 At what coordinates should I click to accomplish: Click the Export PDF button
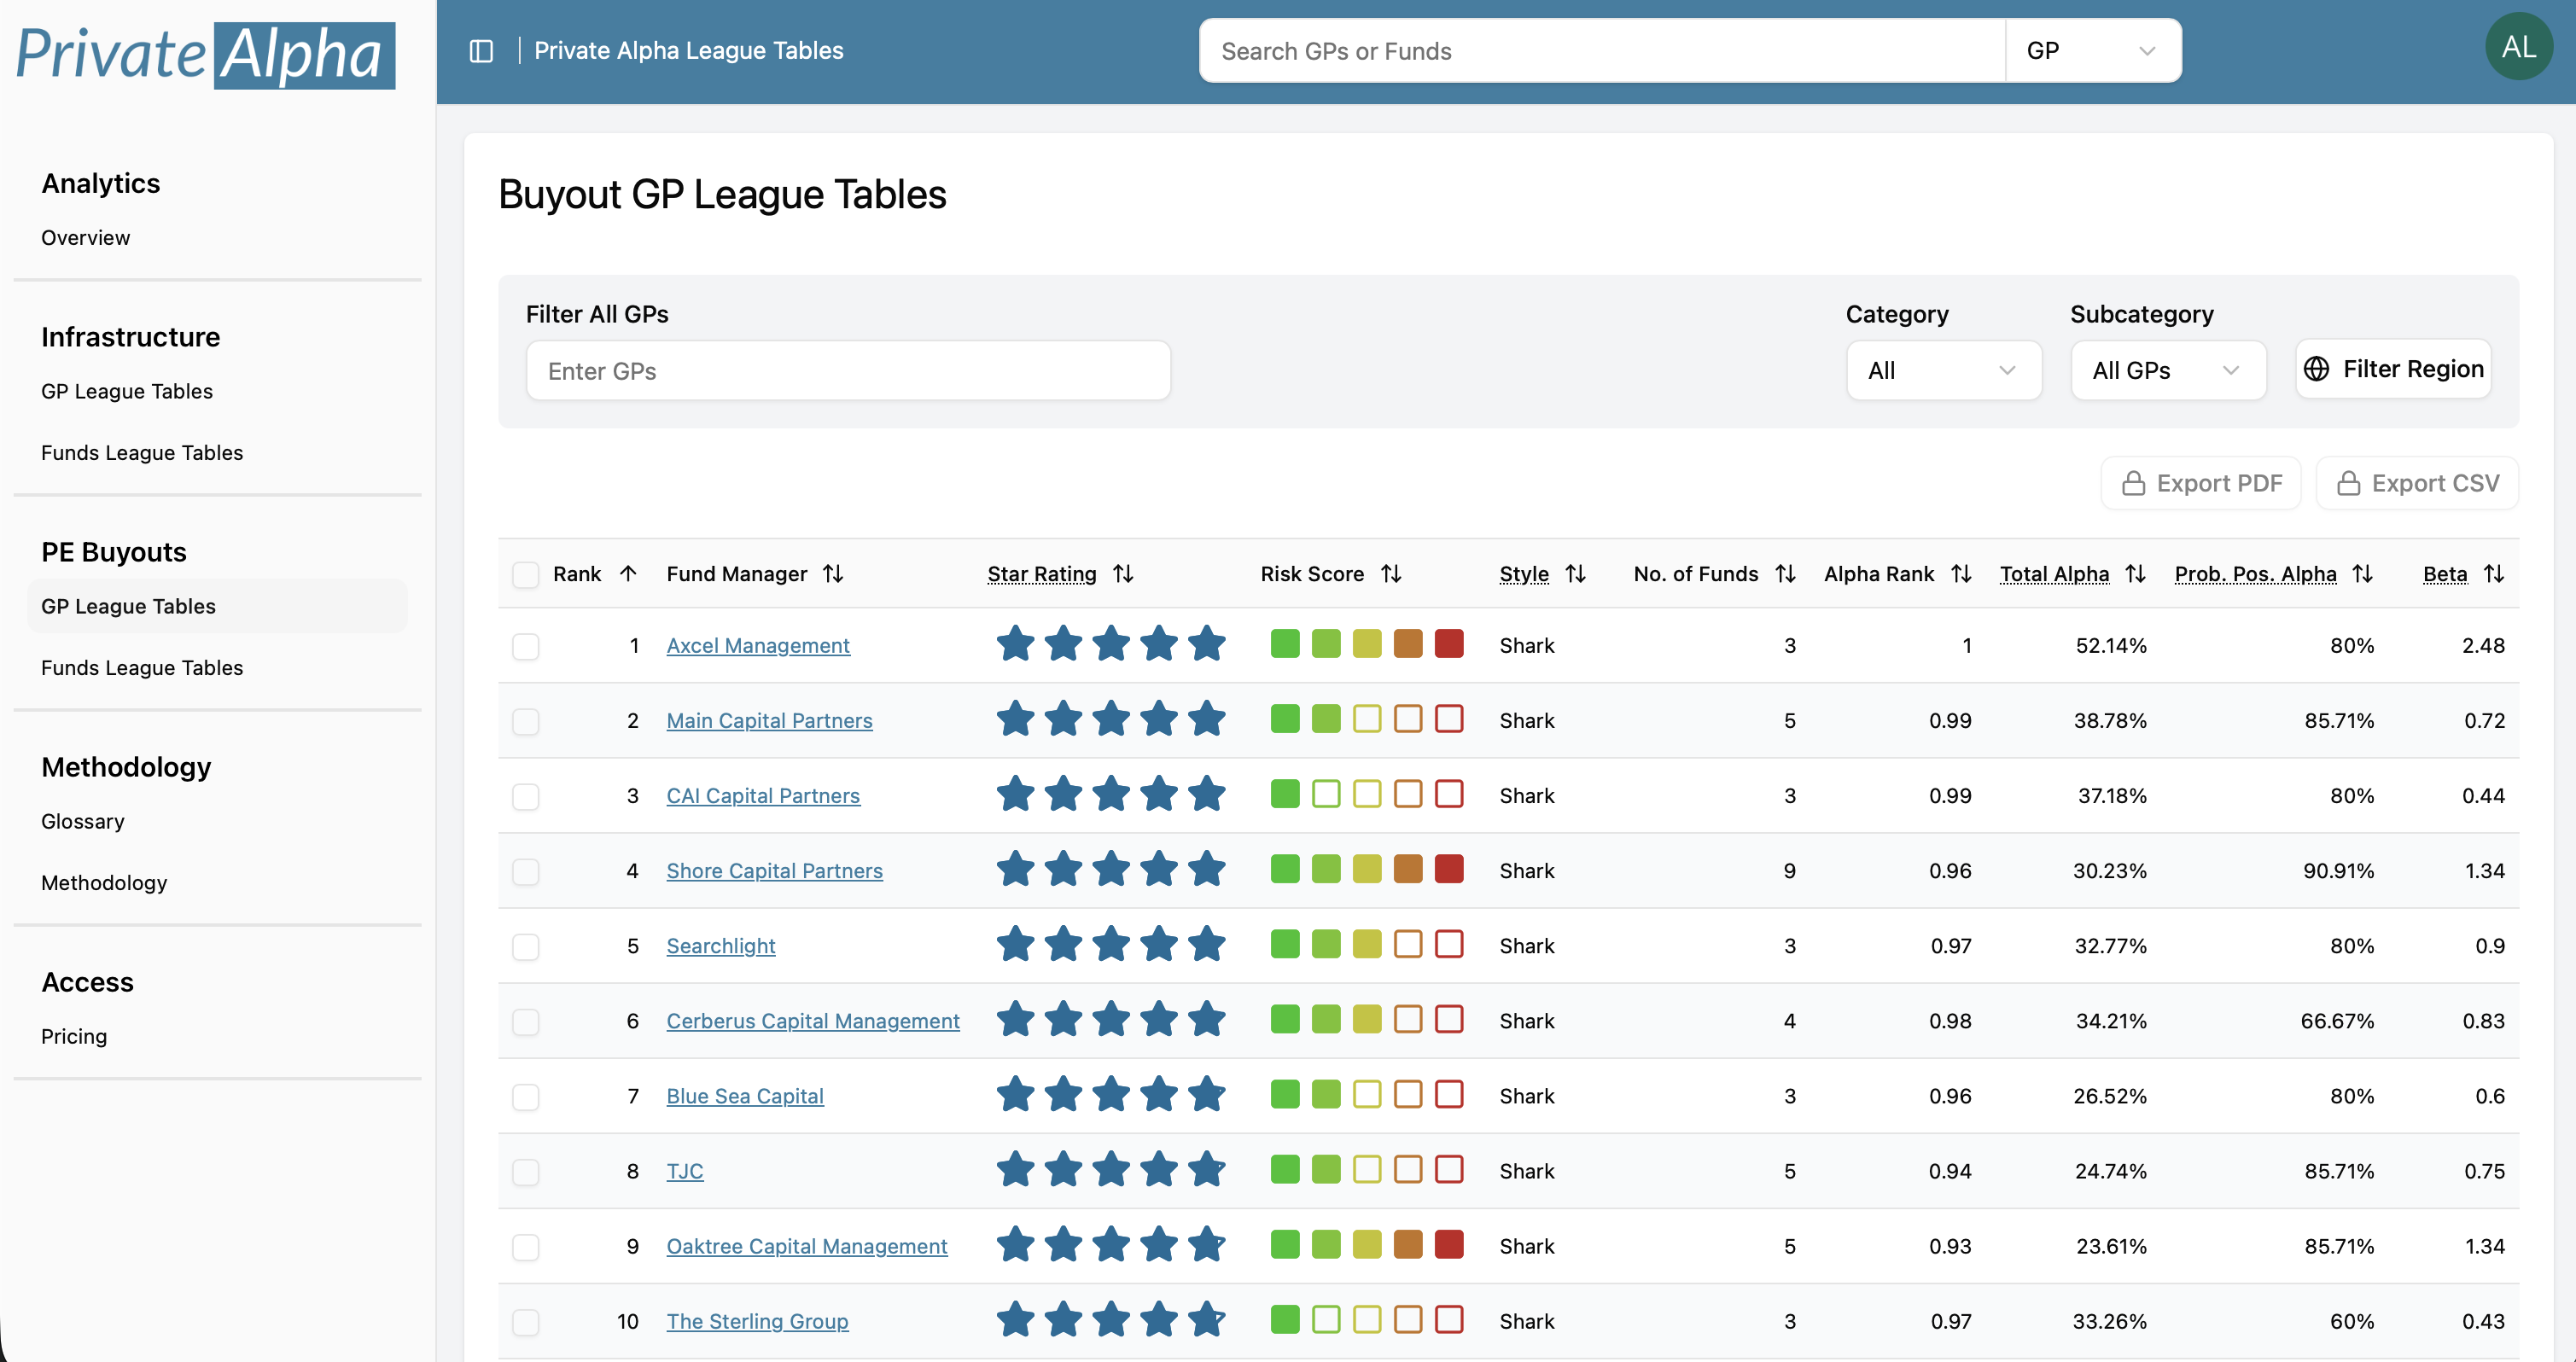(x=2201, y=484)
